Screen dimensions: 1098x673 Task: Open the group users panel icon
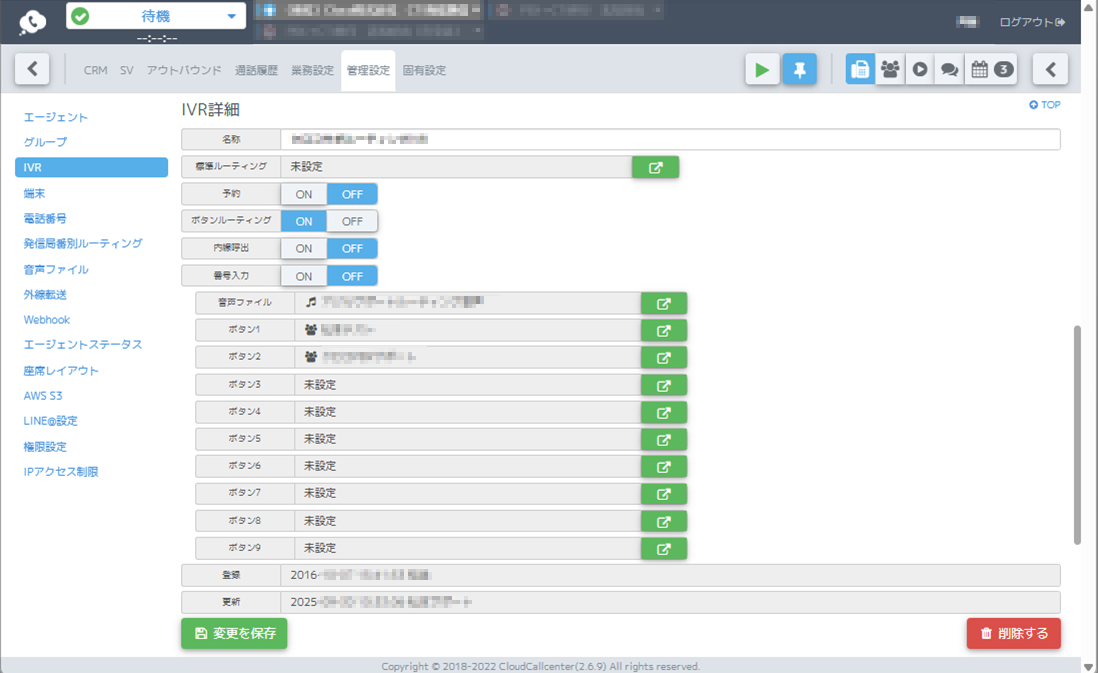(890, 70)
